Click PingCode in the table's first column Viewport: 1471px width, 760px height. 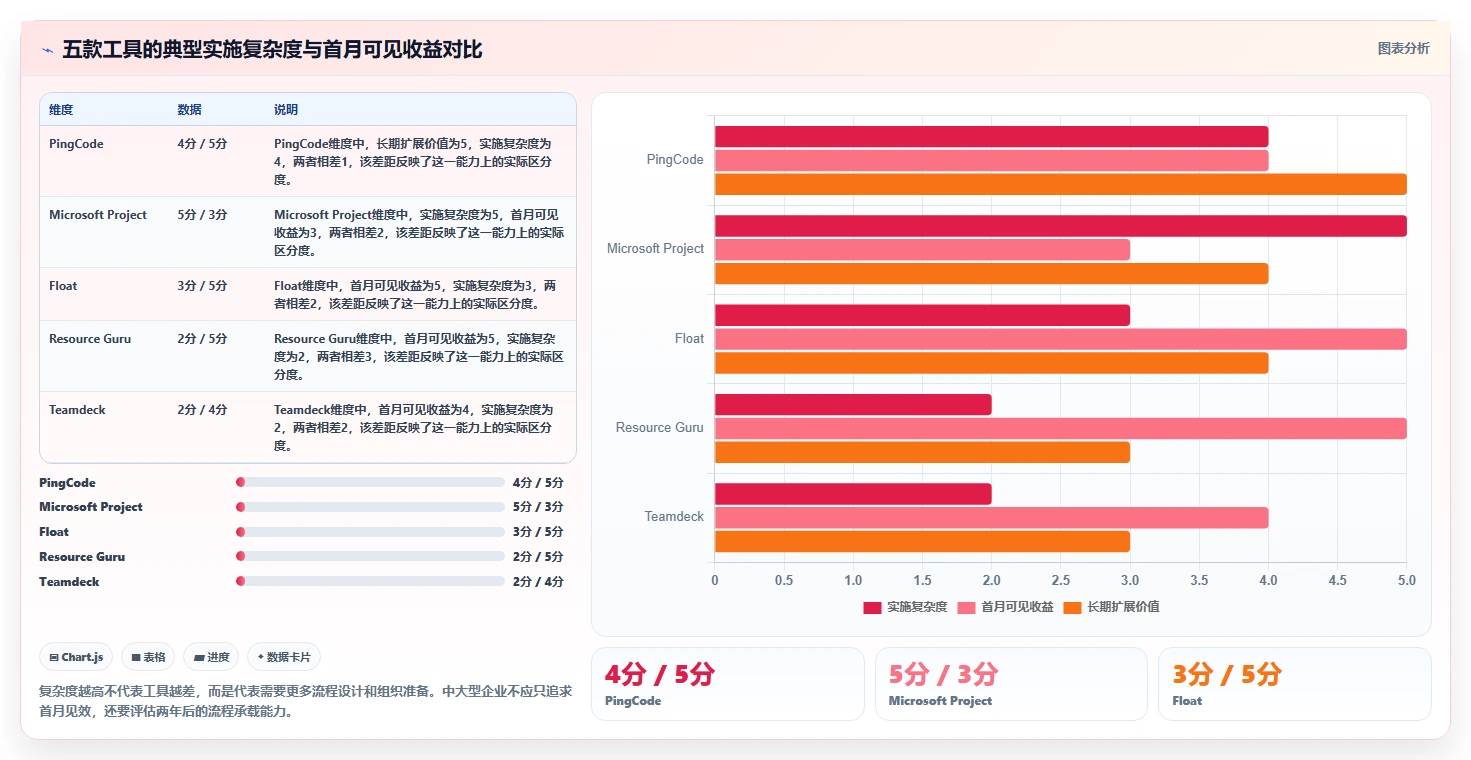click(76, 144)
